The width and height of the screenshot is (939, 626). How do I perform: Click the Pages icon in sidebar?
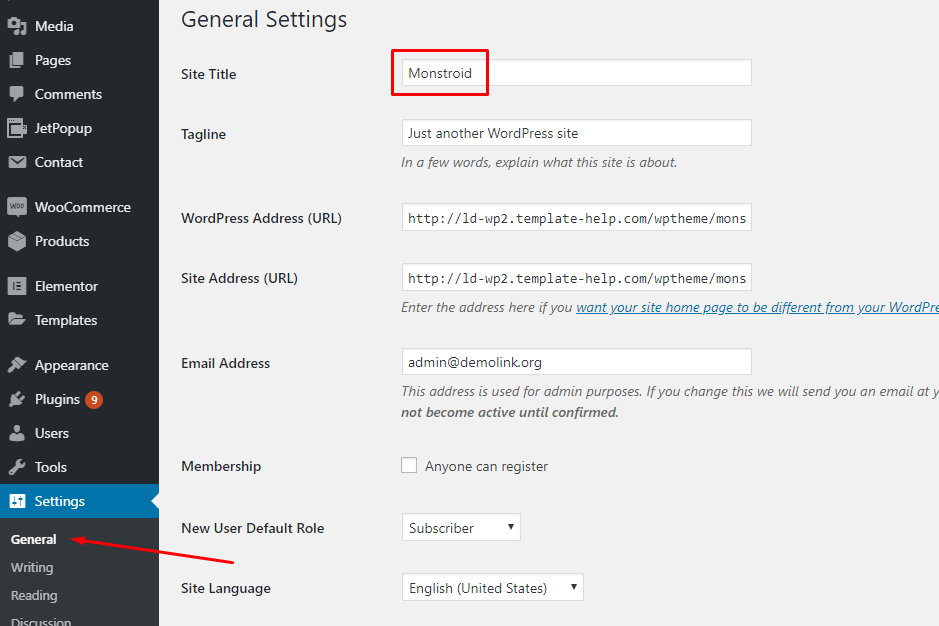coord(17,60)
